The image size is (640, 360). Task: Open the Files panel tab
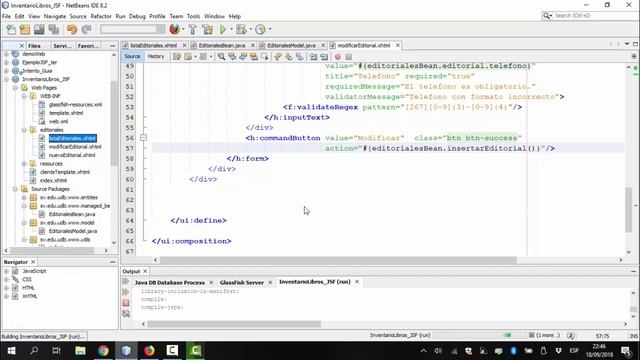tap(34, 46)
